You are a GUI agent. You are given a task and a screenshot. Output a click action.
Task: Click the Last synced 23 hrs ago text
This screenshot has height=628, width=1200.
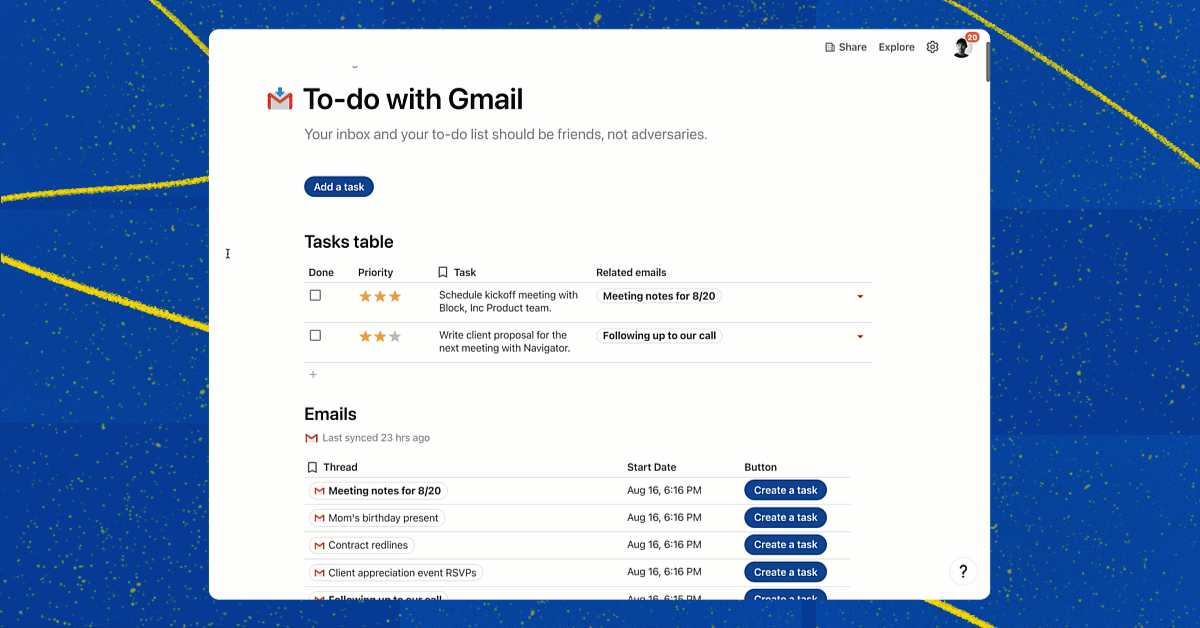coord(376,438)
